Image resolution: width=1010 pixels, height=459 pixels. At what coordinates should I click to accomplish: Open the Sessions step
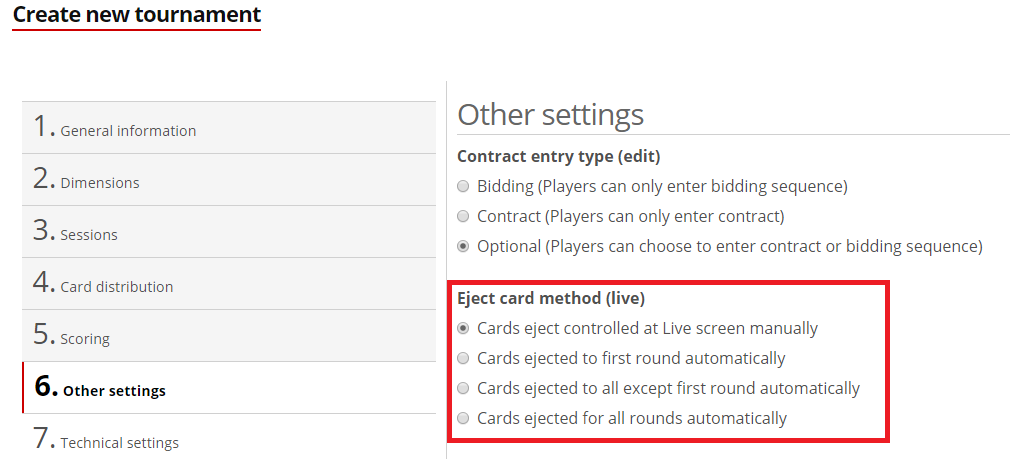click(x=89, y=234)
